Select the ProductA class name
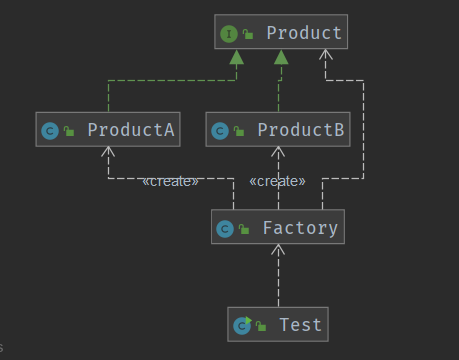Screen dimensions: 459x360 [x=131, y=130]
